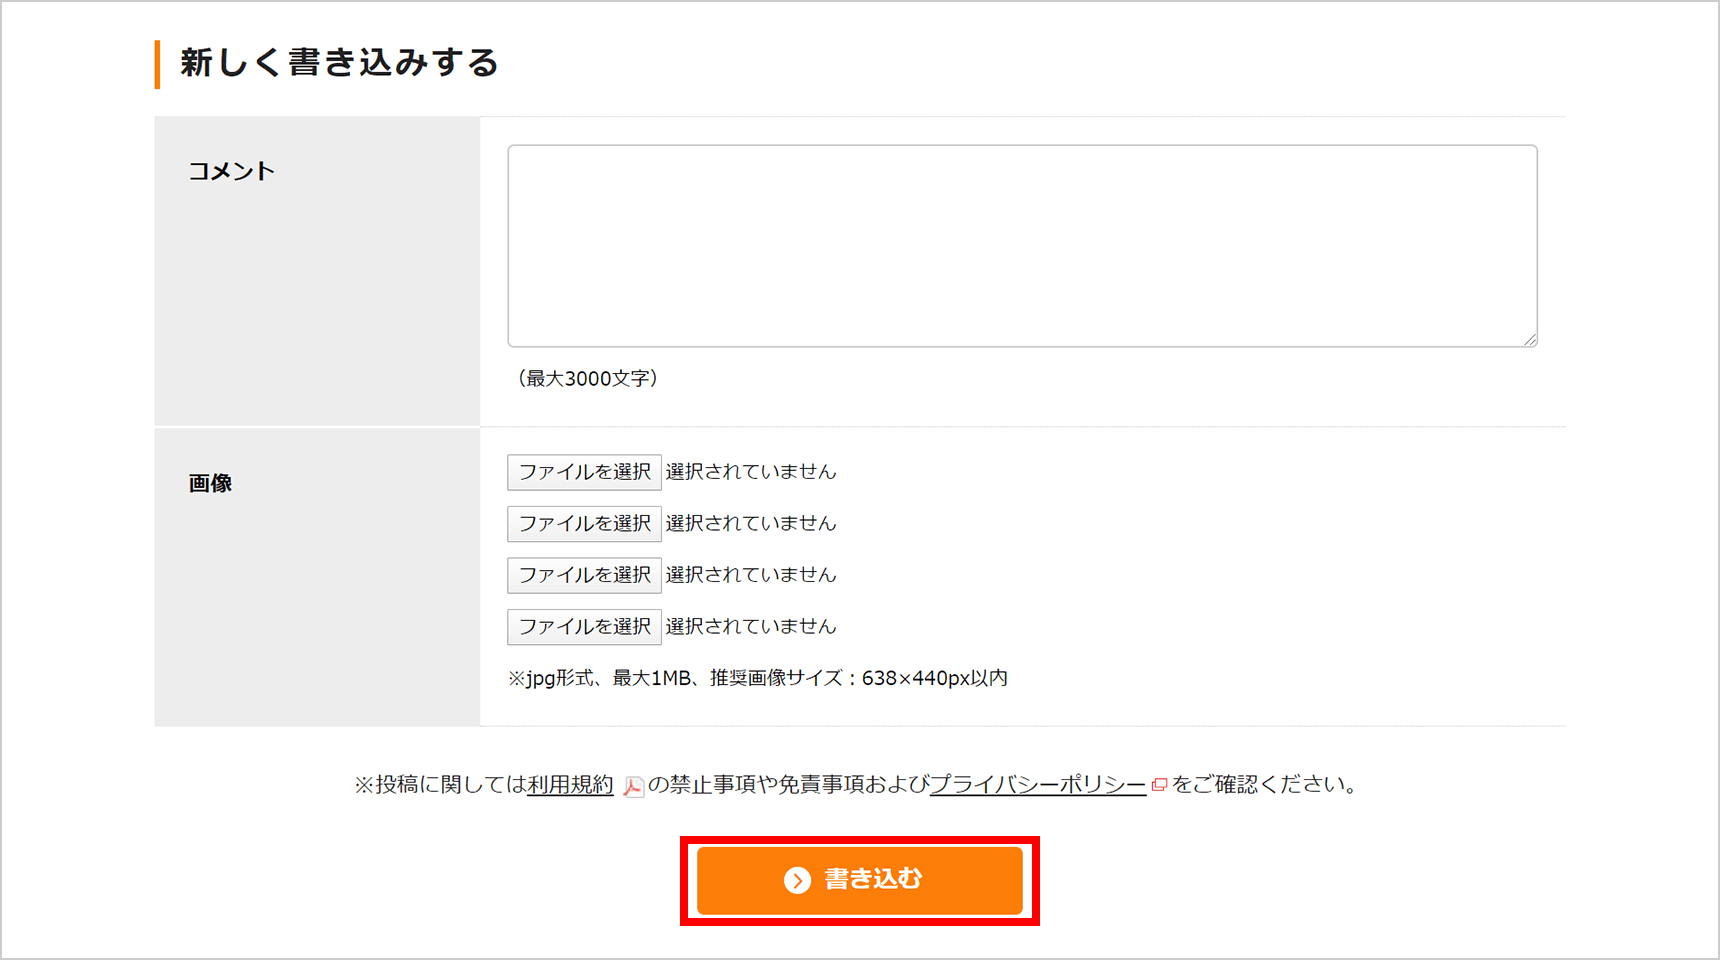Open the 利用規約 link
Image resolution: width=1720 pixels, height=960 pixels.
[x=570, y=785]
